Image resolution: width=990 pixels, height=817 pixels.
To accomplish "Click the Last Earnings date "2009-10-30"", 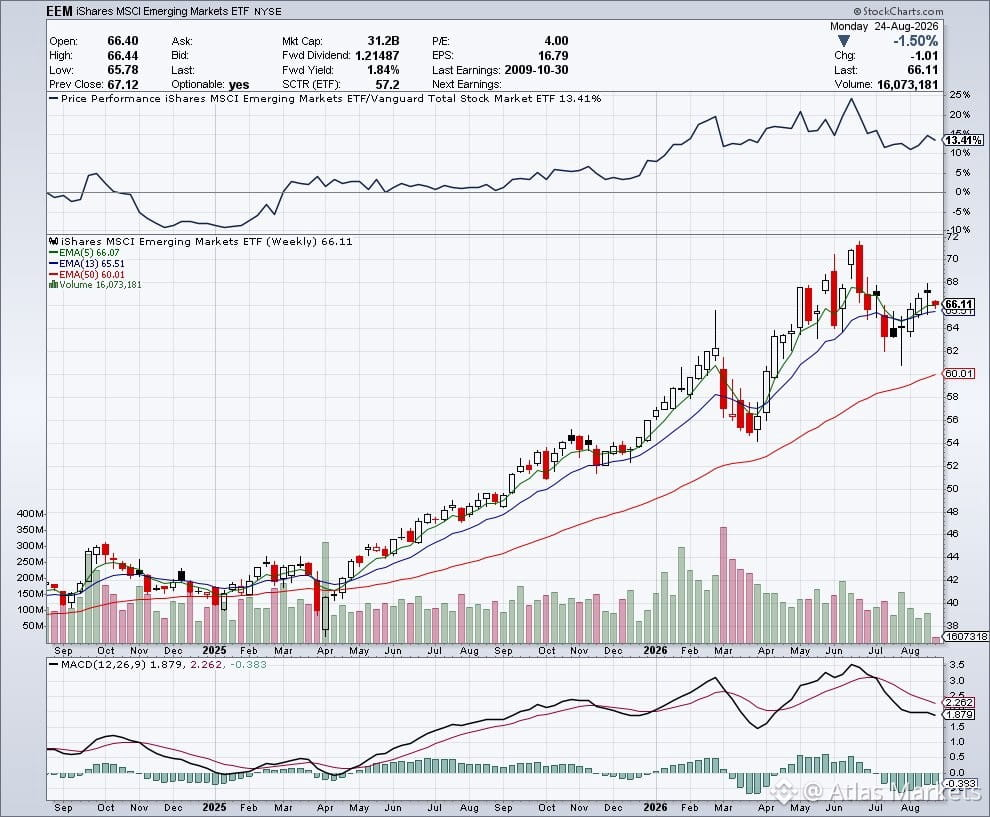I will click(x=537, y=70).
